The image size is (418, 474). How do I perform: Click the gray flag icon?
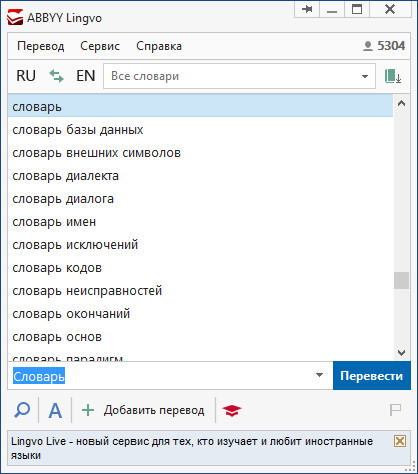click(395, 410)
